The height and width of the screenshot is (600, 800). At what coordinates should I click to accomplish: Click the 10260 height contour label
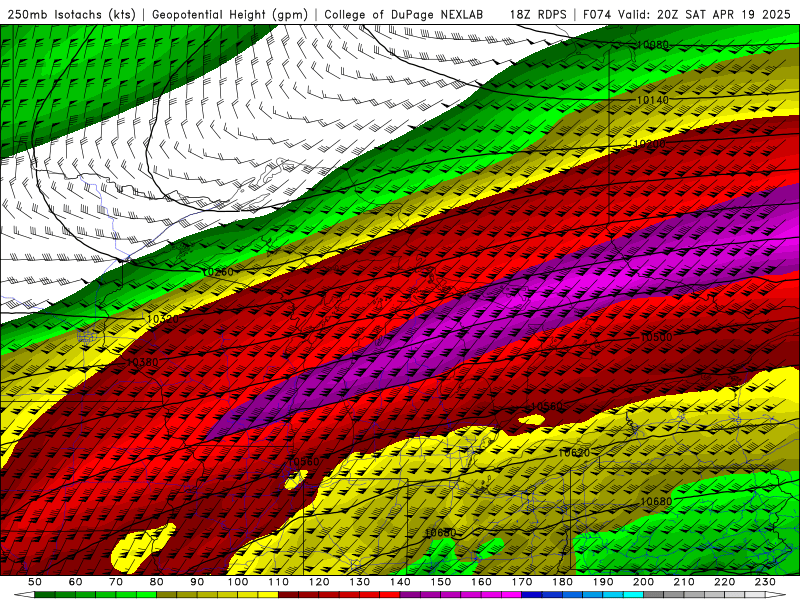pos(218,272)
